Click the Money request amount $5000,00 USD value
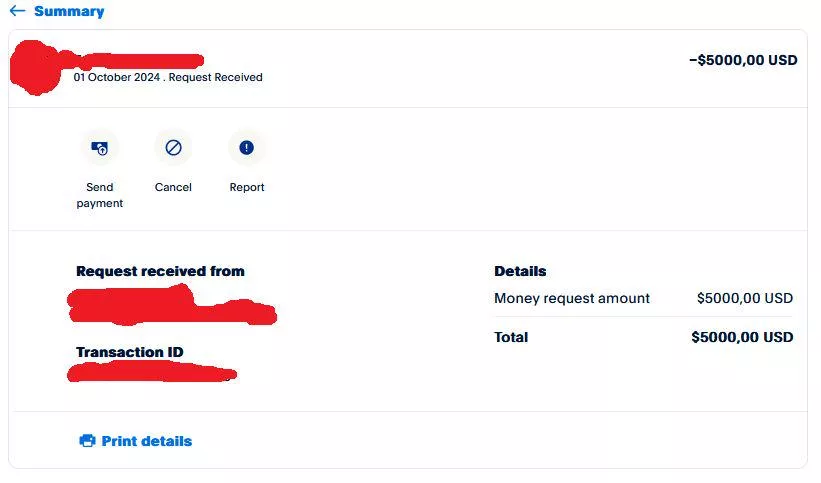The width and height of the screenshot is (821, 483). tap(744, 298)
